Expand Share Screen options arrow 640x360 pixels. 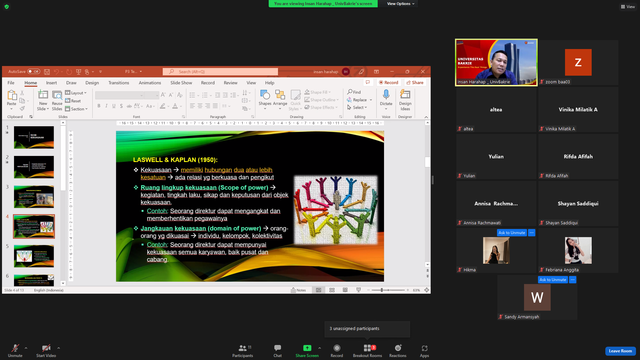point(319,348)
